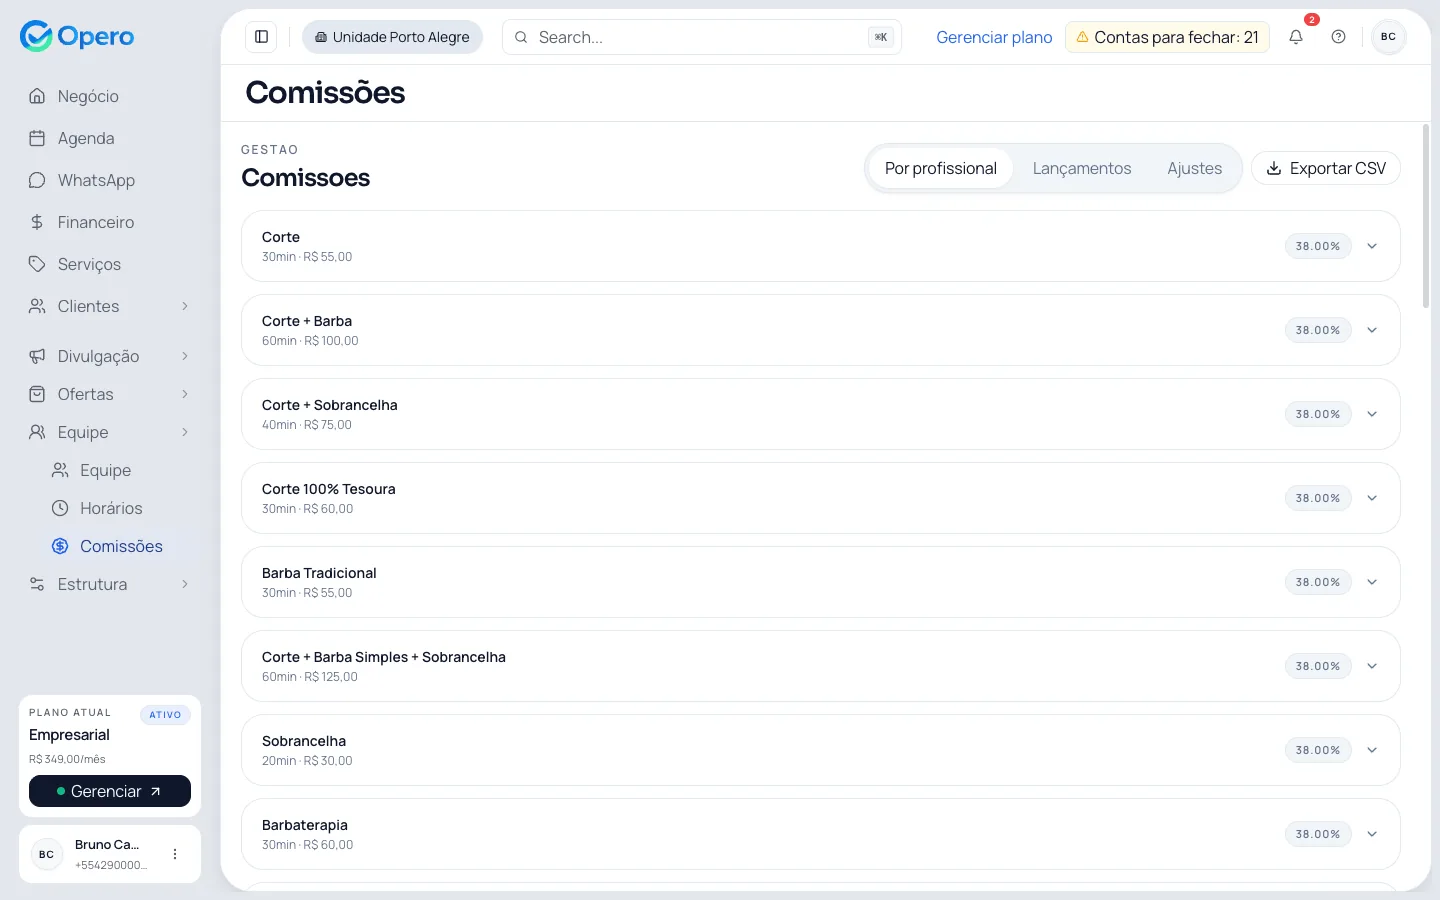This screenshot has height=900, width=1440.
Task: Open the Unidade Porto Alegre selector
Action: pos(392,37)
